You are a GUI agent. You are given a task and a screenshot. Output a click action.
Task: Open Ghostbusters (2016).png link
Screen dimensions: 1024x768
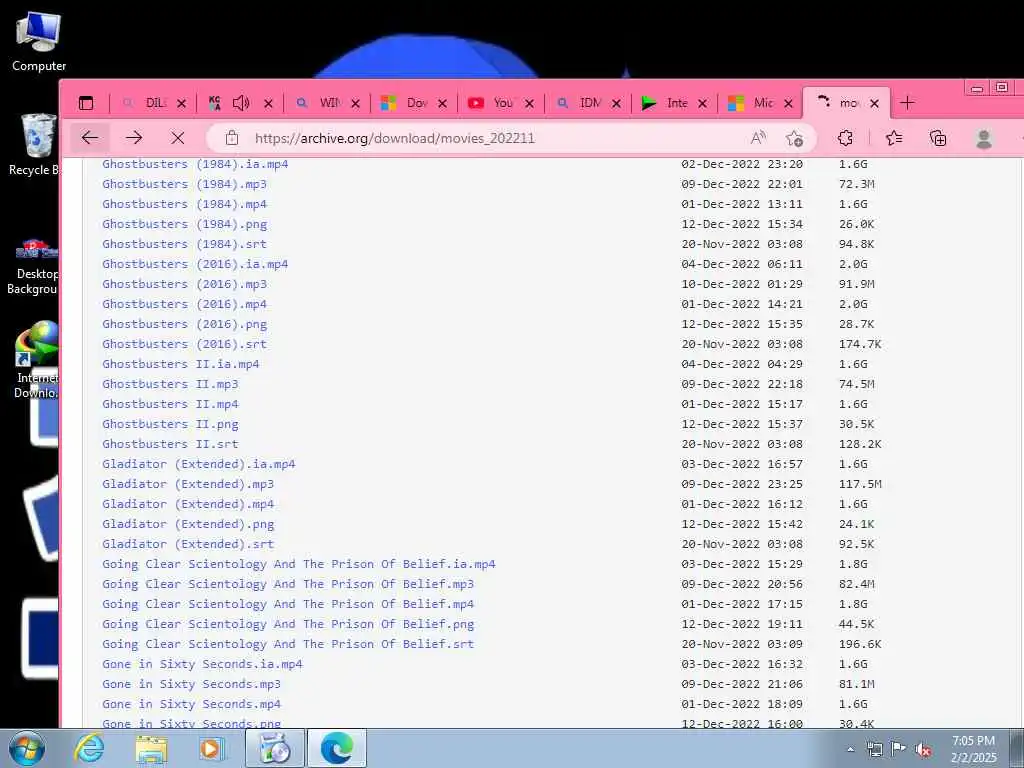(x=184, y=324)
